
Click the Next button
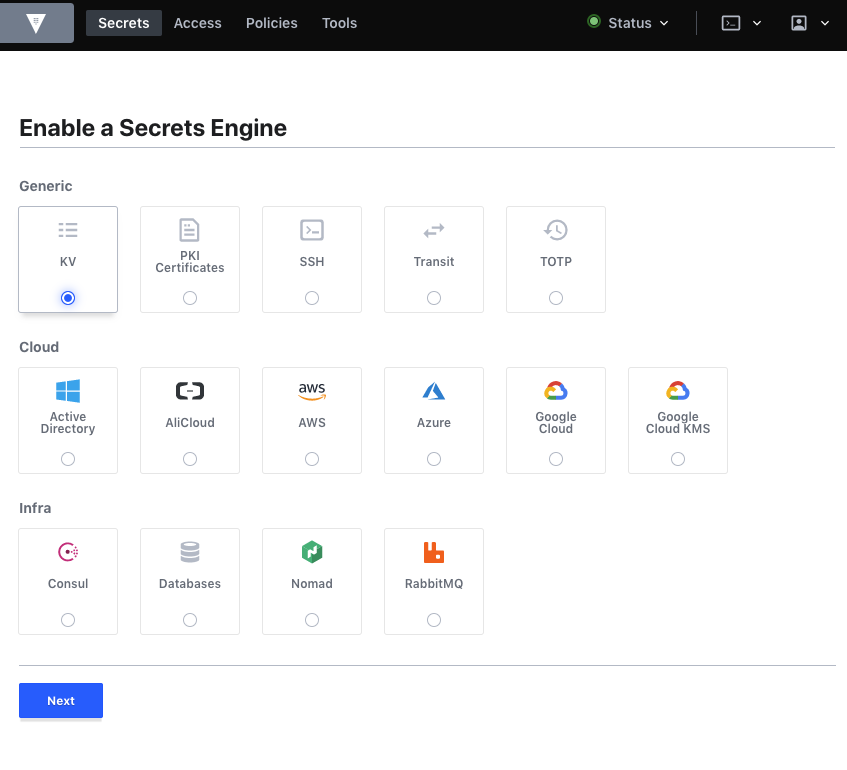coord(61,700)
